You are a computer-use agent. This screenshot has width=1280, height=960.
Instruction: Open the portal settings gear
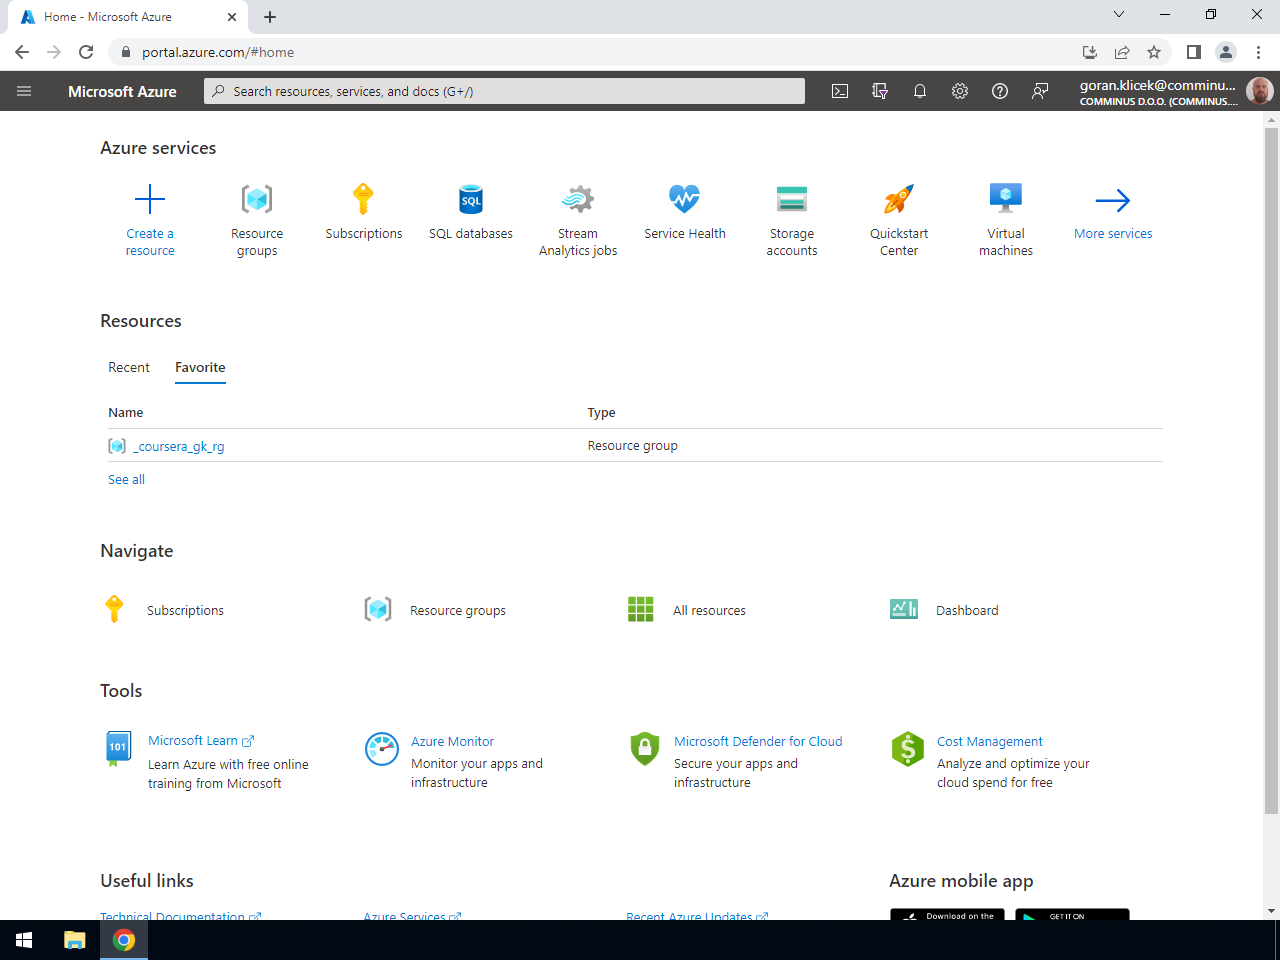click(960, 91)
